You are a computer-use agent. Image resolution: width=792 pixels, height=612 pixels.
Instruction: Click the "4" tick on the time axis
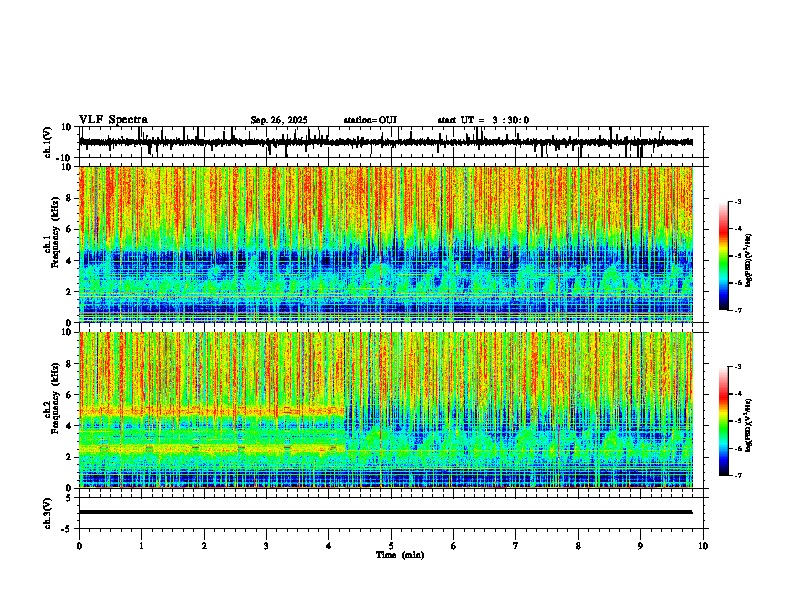point(329,546)
